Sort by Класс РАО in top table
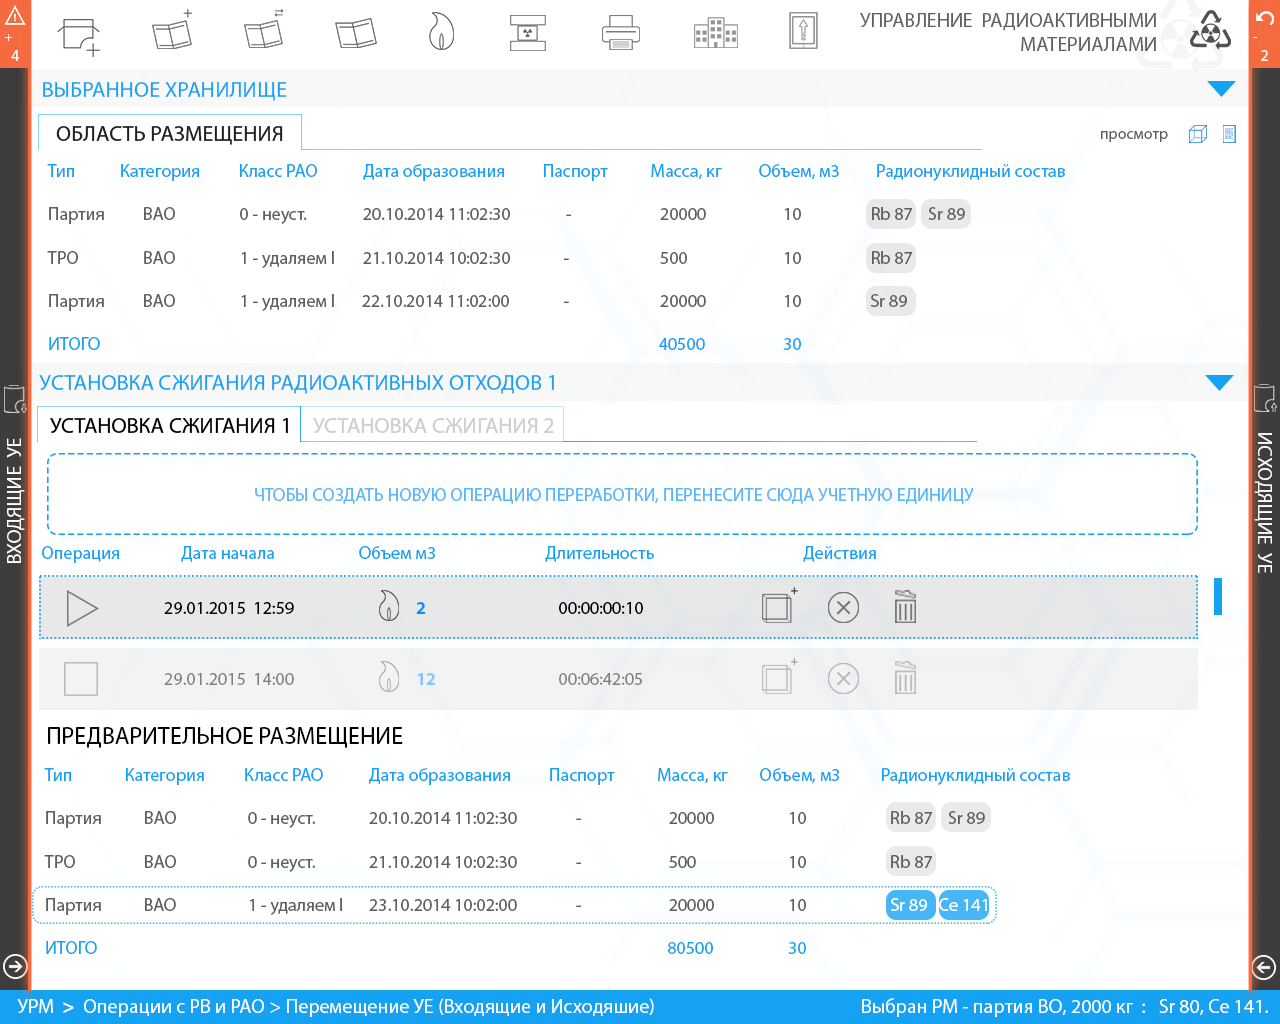This screenshot has width=1280, height=1024. point(278,171)
